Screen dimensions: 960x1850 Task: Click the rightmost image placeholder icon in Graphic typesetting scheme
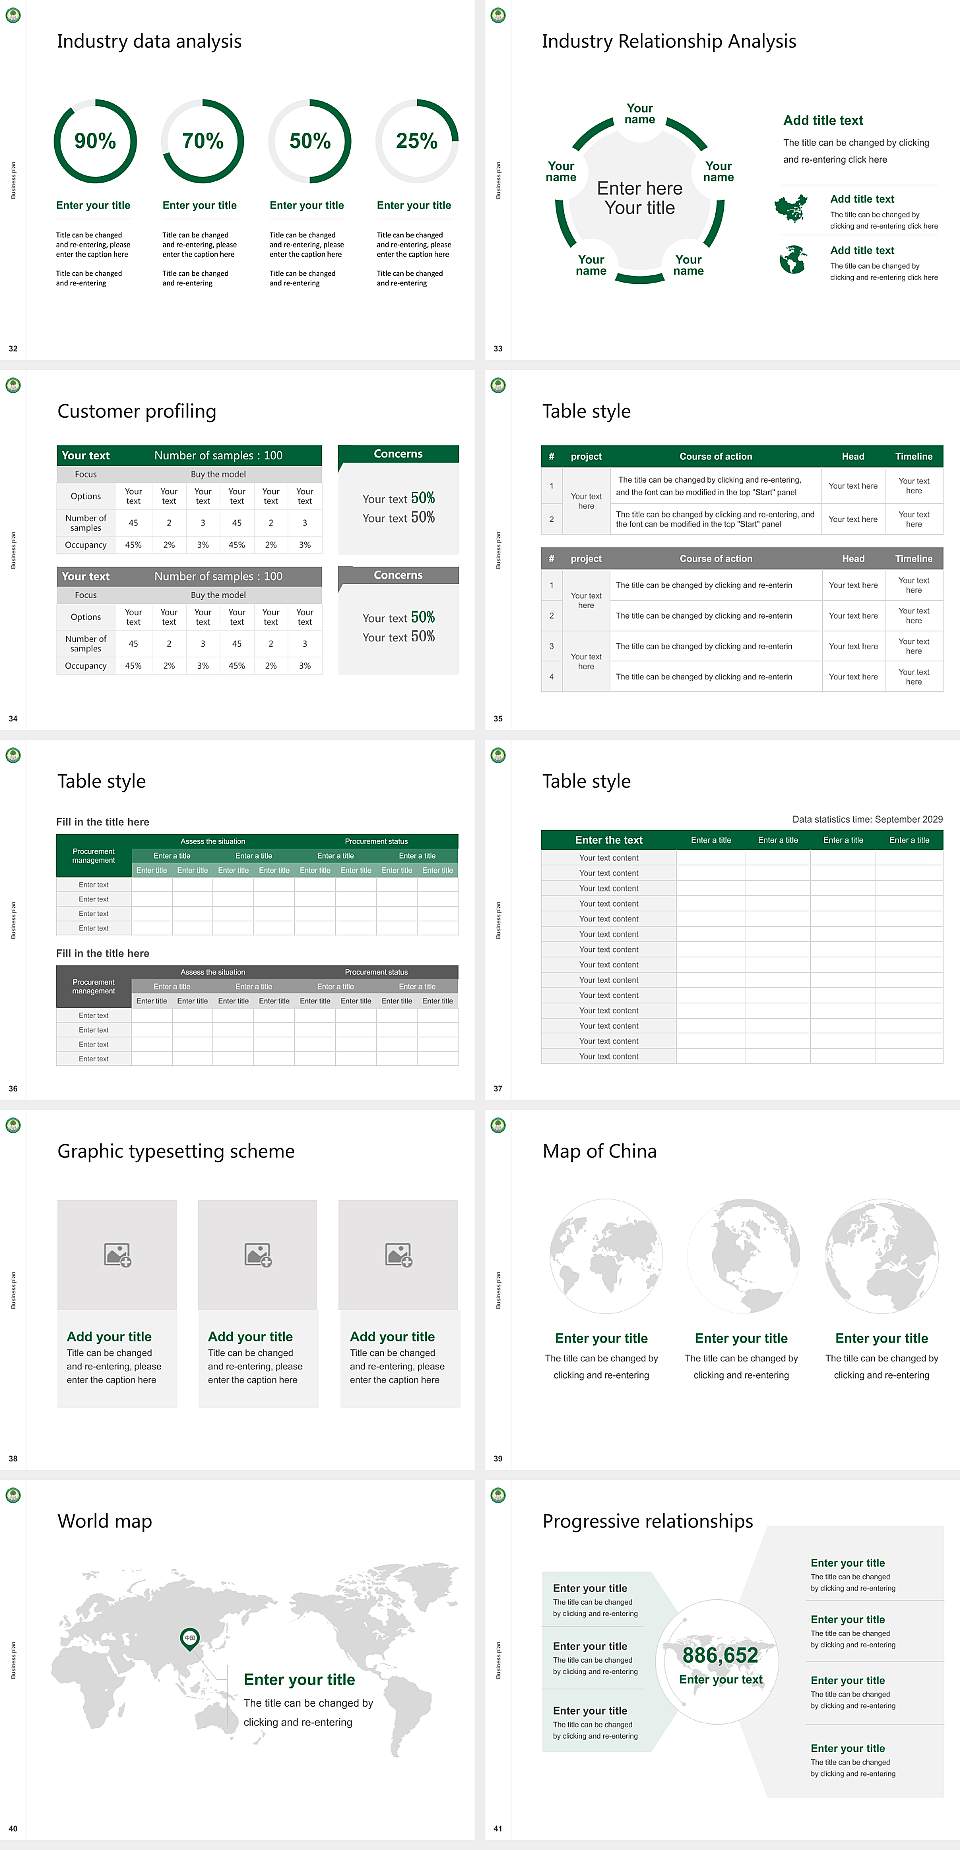tap(399, 1254)
